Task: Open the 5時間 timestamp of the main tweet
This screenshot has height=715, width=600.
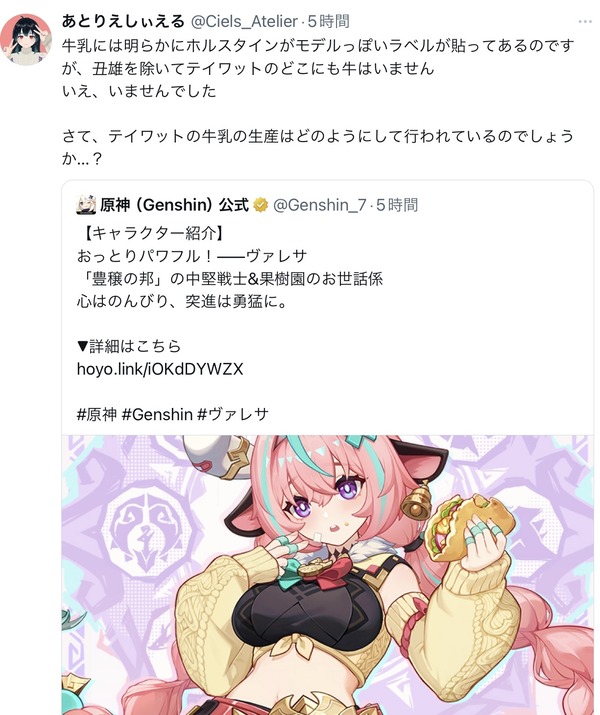Action: pyautogui.click(x=329, y=21)
